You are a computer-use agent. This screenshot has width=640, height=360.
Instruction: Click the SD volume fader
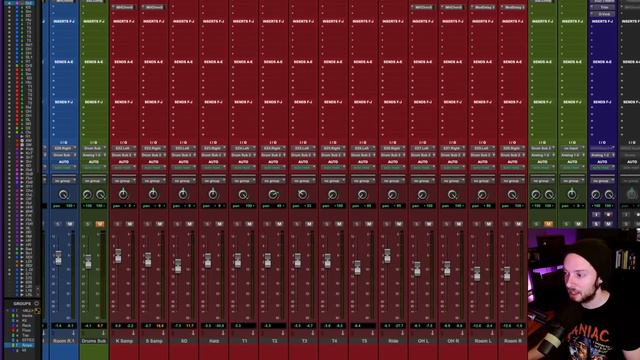click(x=178, y=266)
